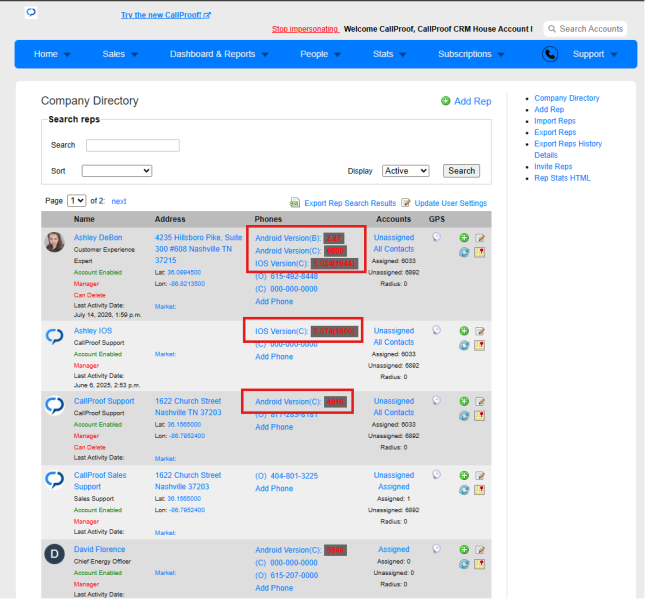645x599 pixels.
Task: Edit Ashley IOS using the pencil icon
Action: click(480, 331)
